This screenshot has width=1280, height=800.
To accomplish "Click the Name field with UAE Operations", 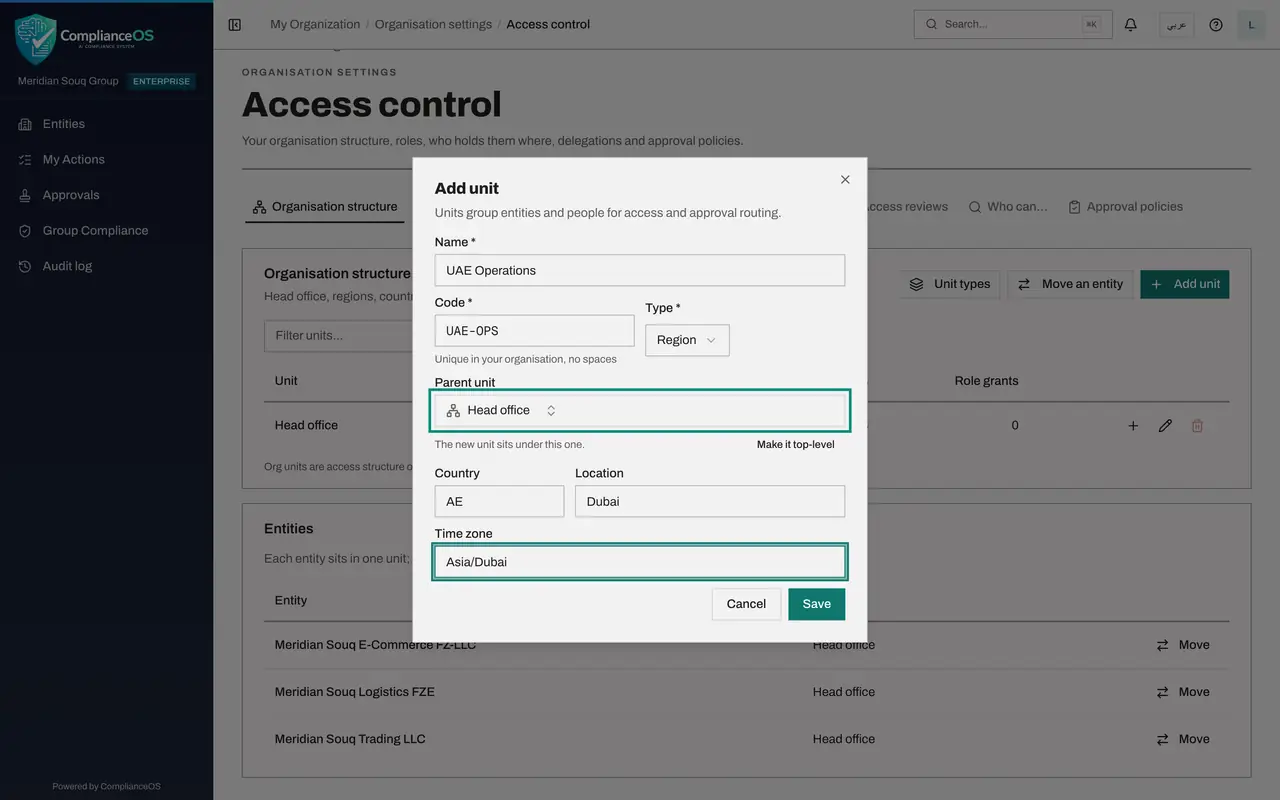I will [x=640, y=270].
